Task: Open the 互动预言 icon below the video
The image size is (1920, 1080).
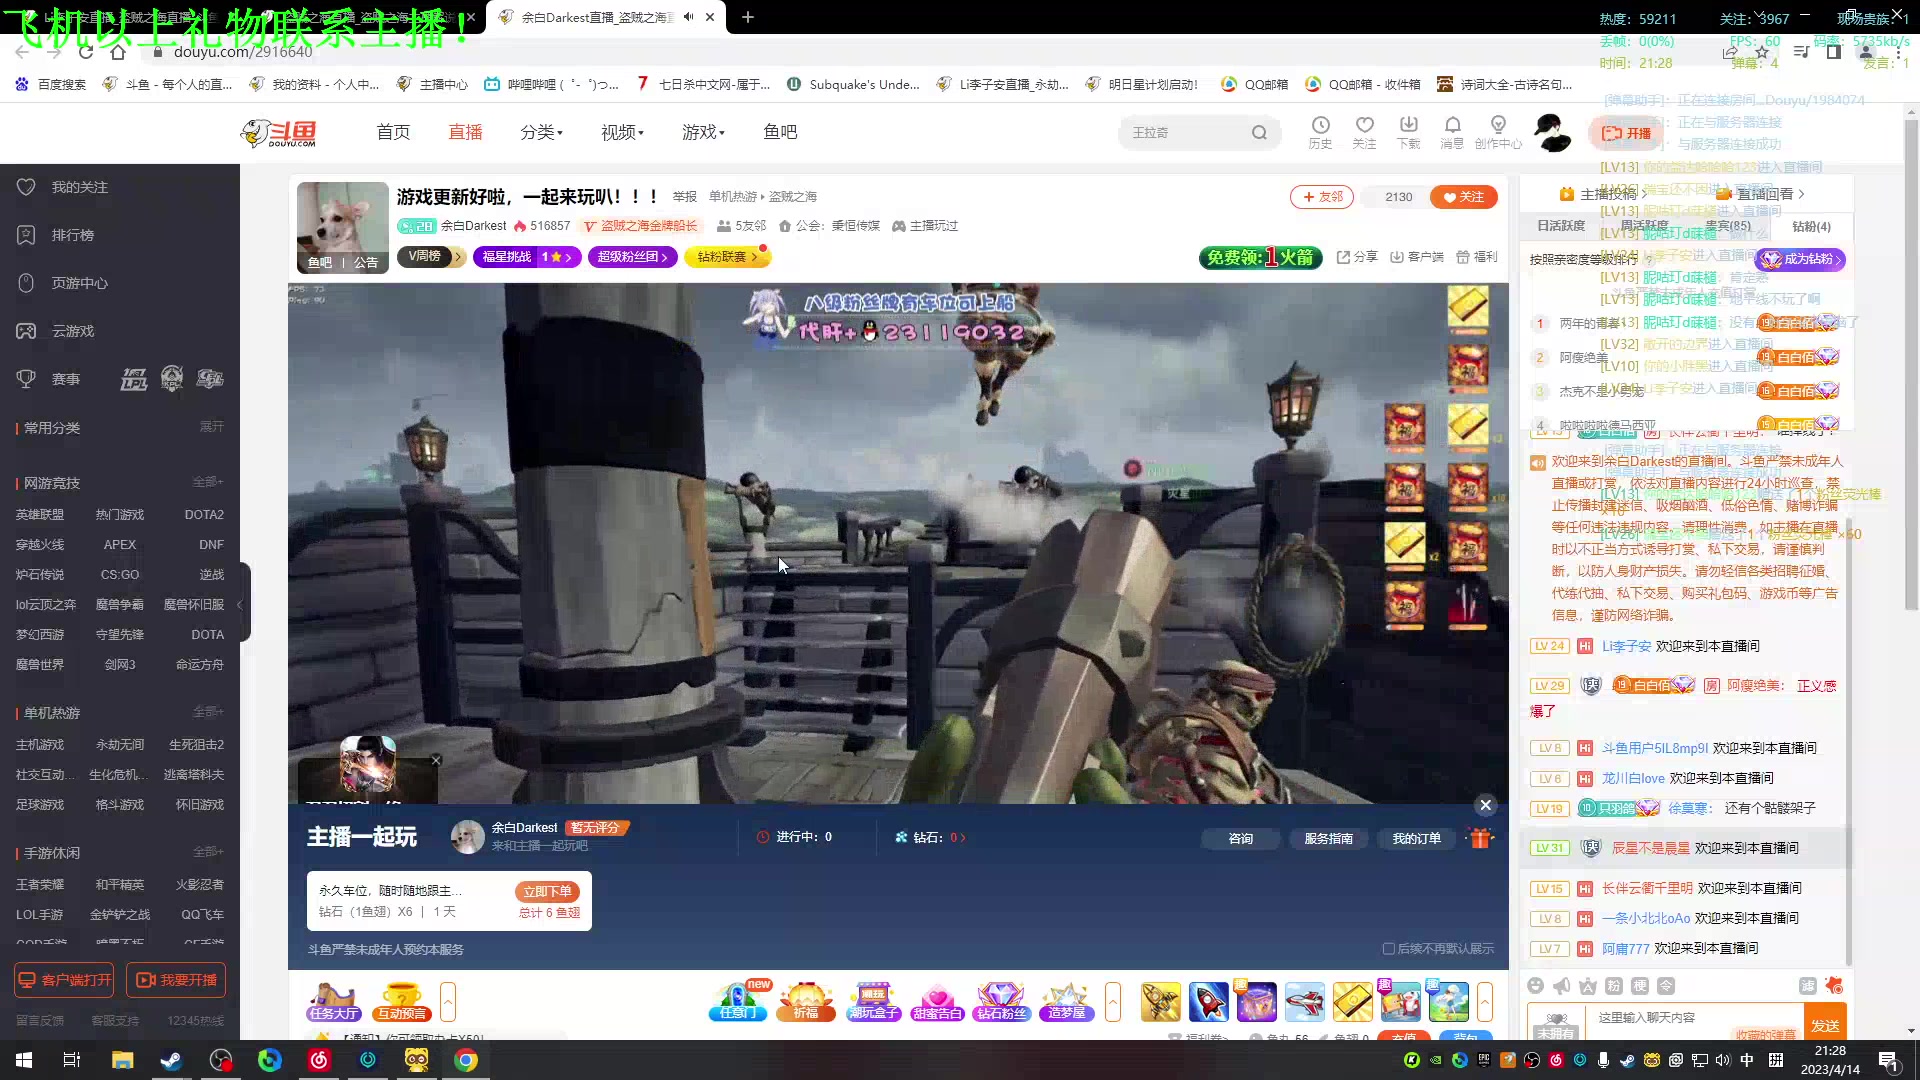Action: [401, 1001]
